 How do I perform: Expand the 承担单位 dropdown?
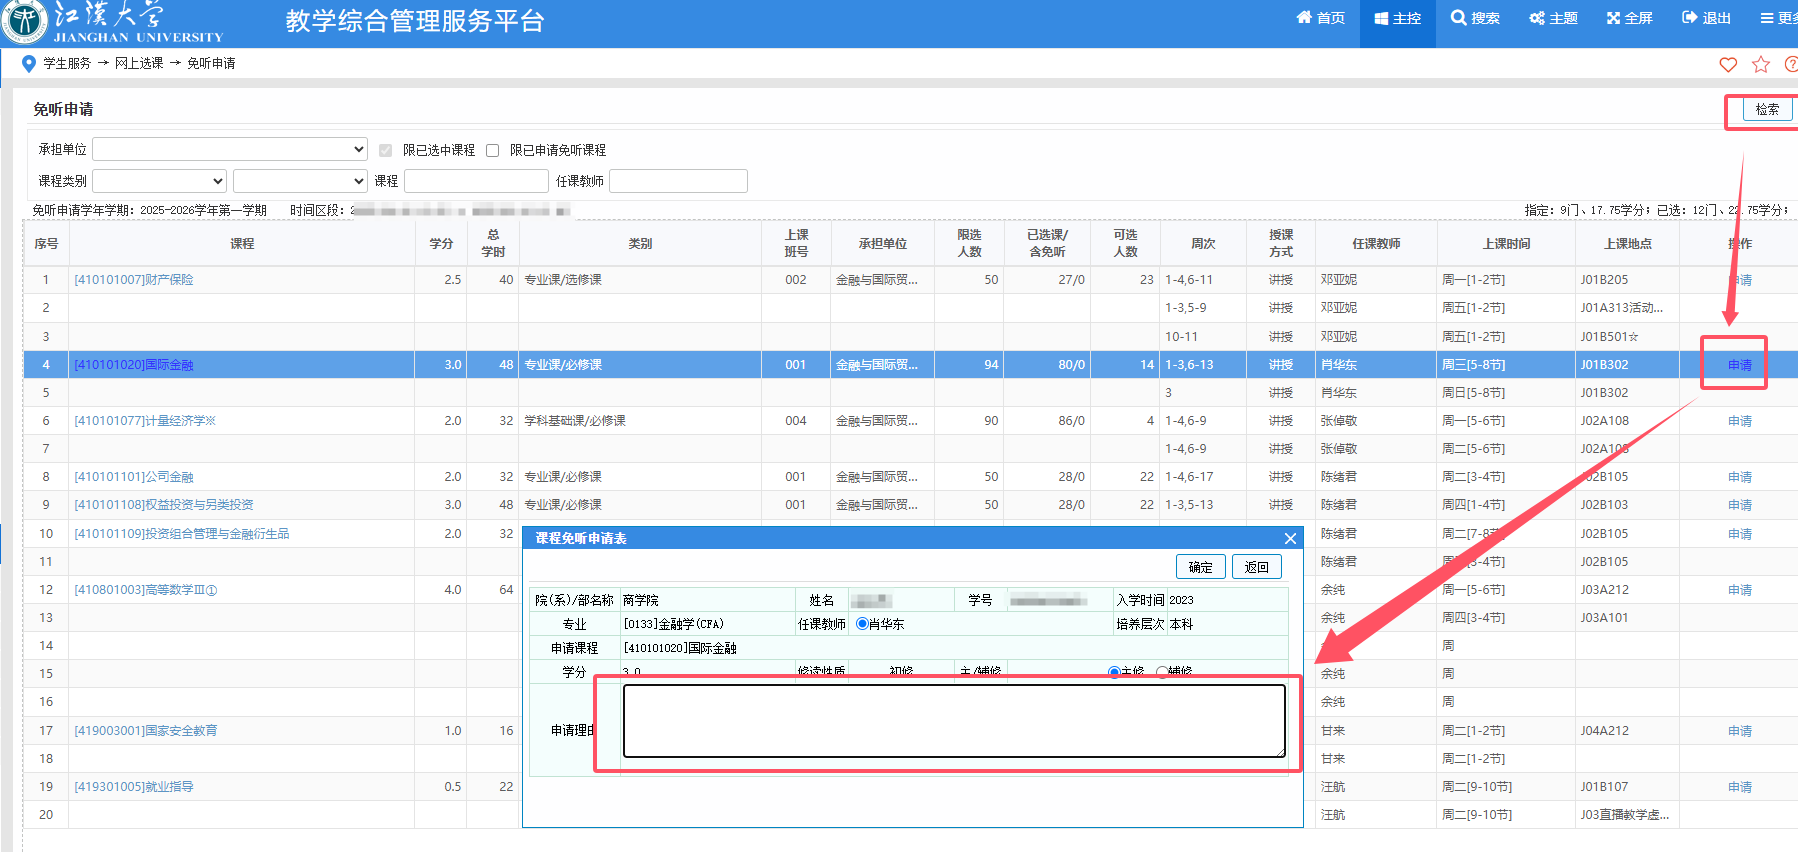(x=230, y=150)
